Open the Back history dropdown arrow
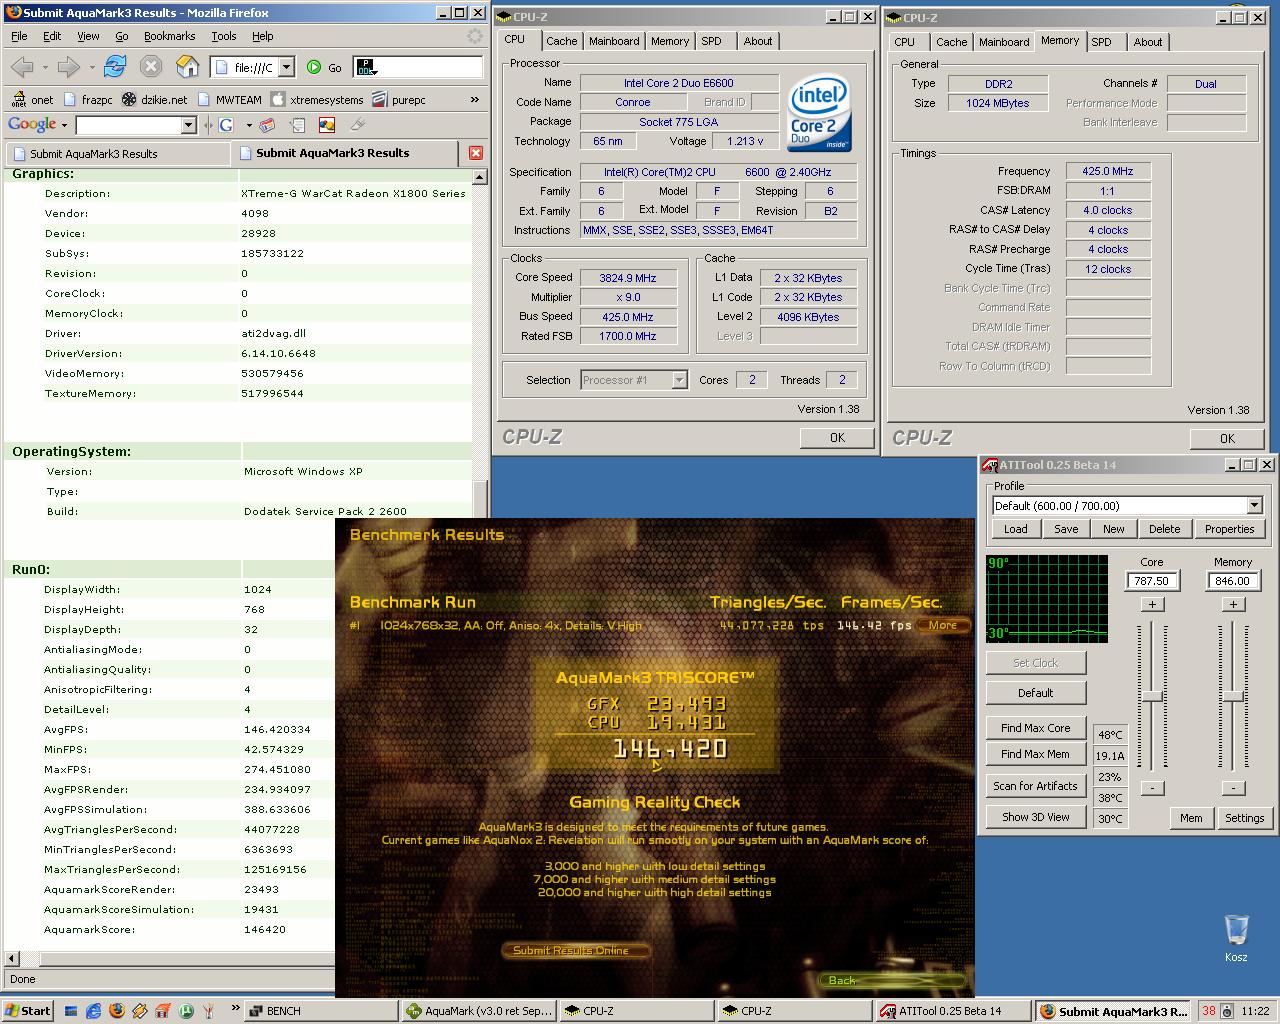This screenshot has width=1280, height=1024. click(45, 67)
